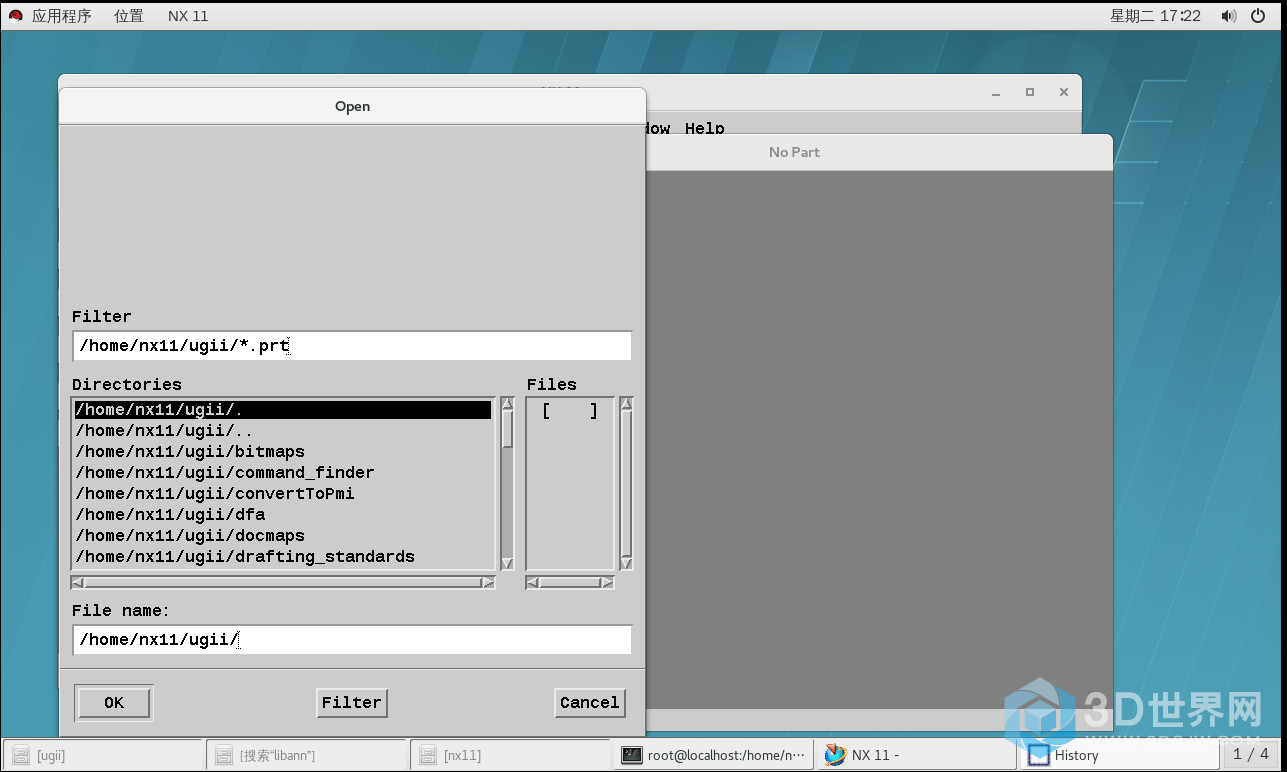Select the dfa directory

[x=283, y=515]
